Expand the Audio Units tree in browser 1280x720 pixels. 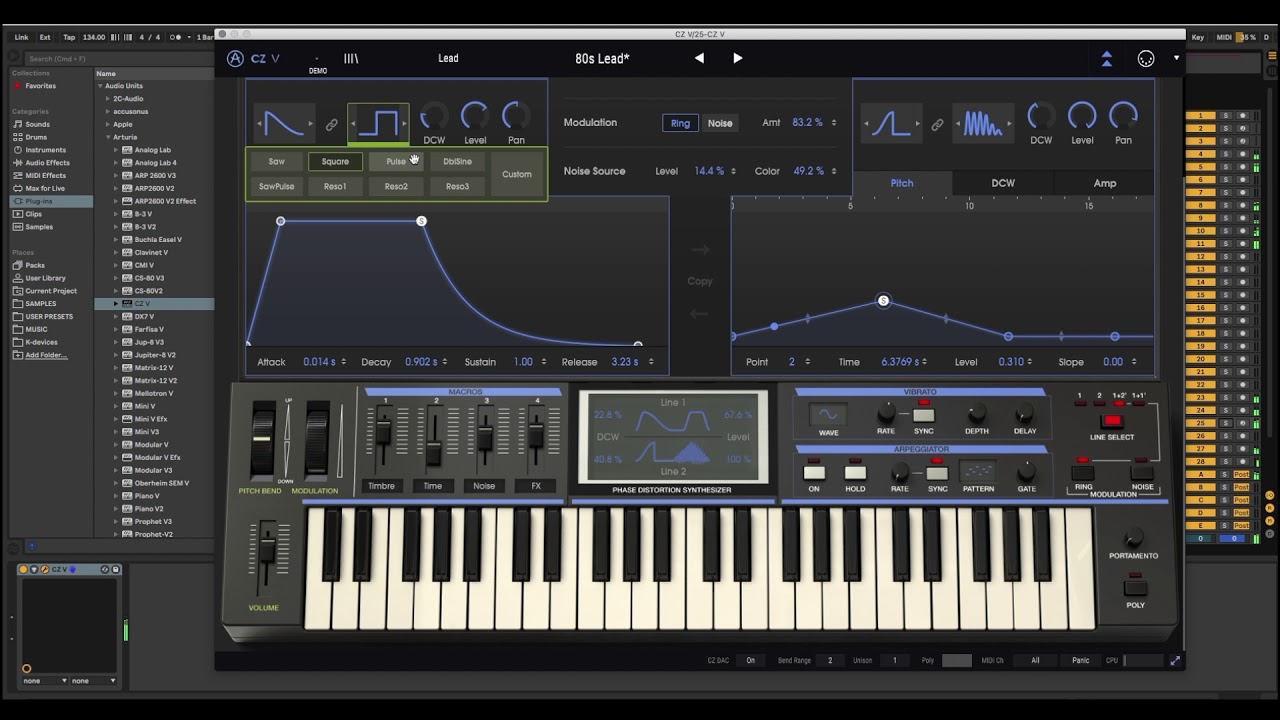(101, 86)
